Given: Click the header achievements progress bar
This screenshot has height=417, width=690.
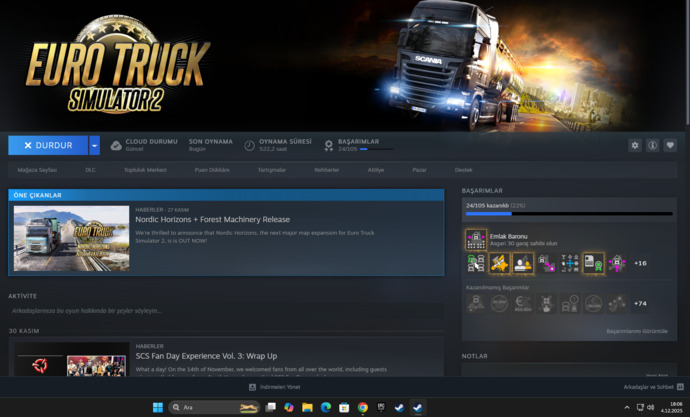Looking at the screenshot, I should click(376, 150).
